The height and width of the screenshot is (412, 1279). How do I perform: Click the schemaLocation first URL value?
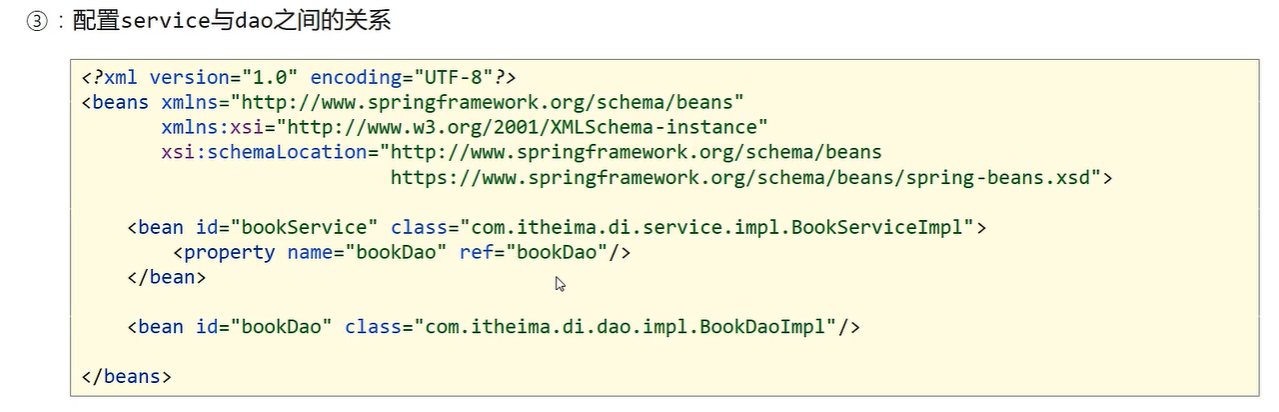pyautogui.click(x=635, y=152)
